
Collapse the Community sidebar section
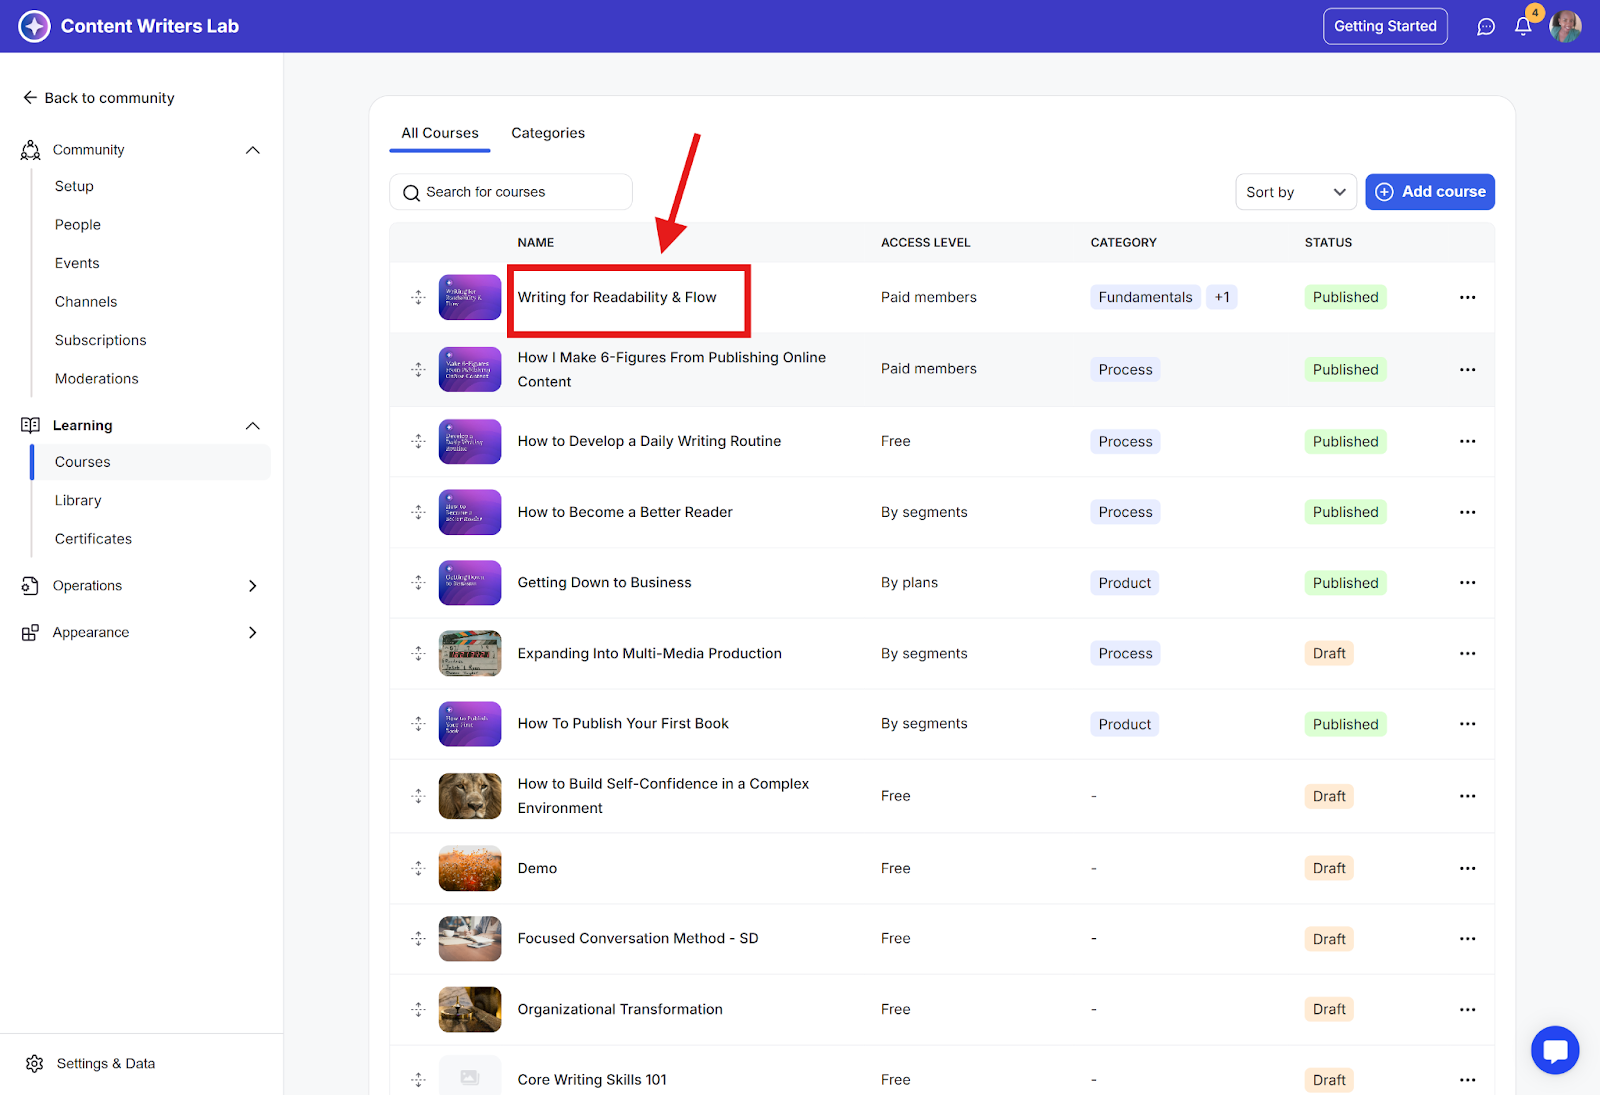point(253,150)
